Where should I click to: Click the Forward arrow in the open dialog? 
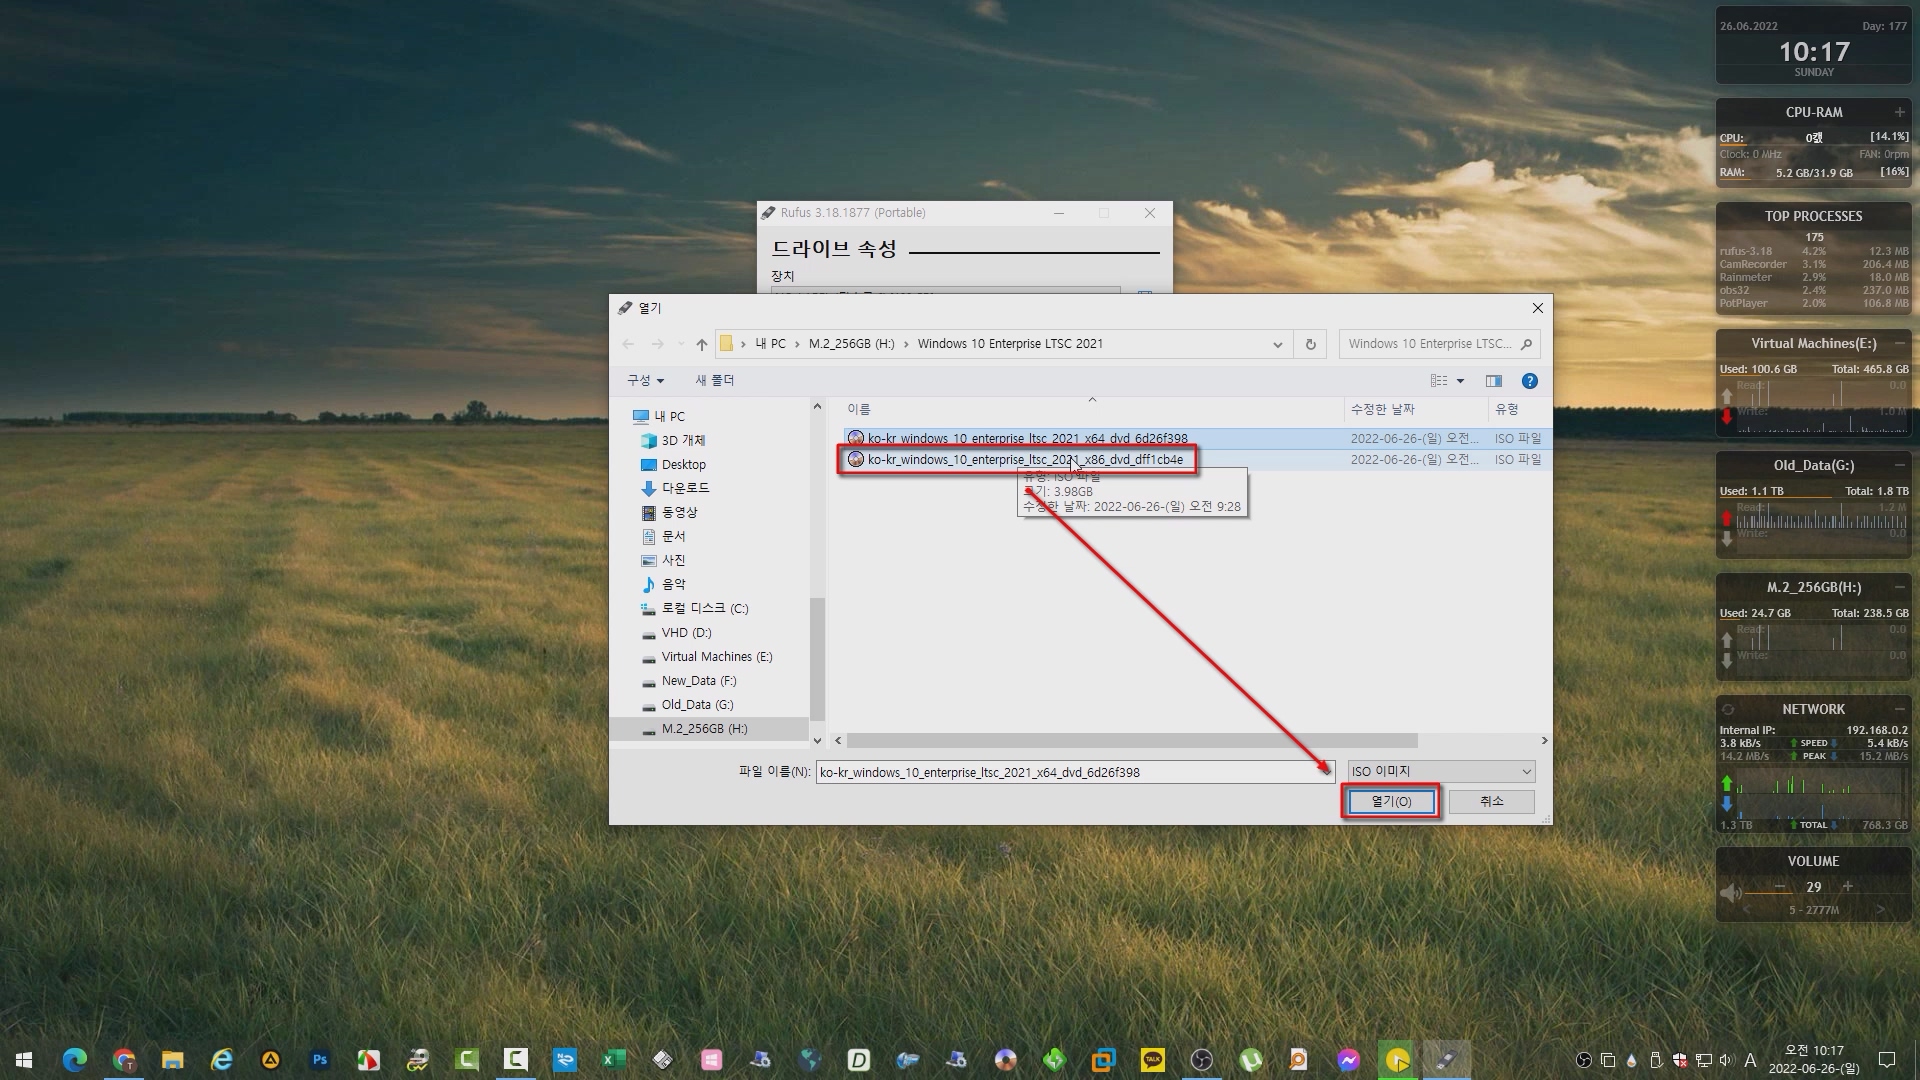(x=657, y=344)
